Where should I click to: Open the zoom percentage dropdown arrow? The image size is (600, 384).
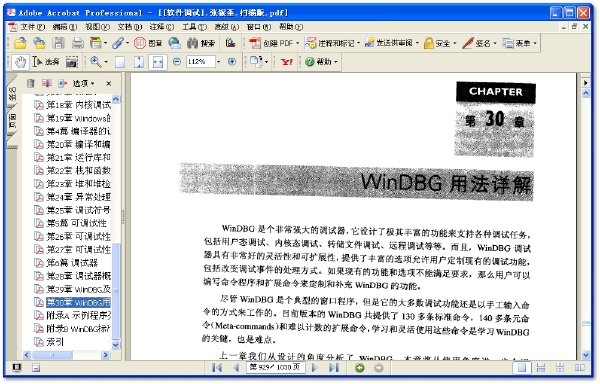218,61
